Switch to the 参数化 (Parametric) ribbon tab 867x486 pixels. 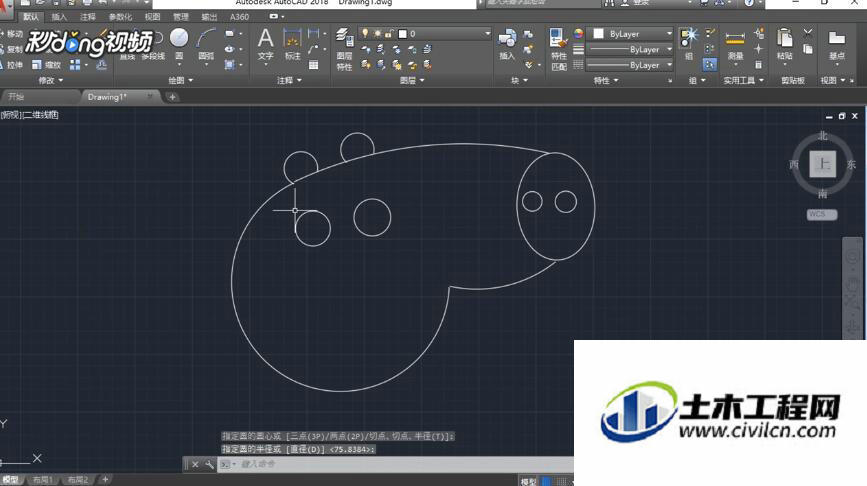point(120,17)
